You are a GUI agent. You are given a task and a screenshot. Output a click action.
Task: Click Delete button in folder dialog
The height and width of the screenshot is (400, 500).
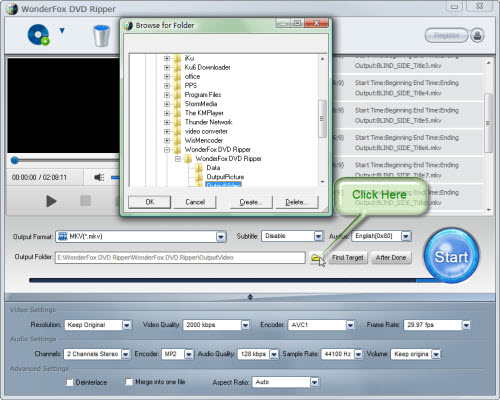click(x=297, y=202)
